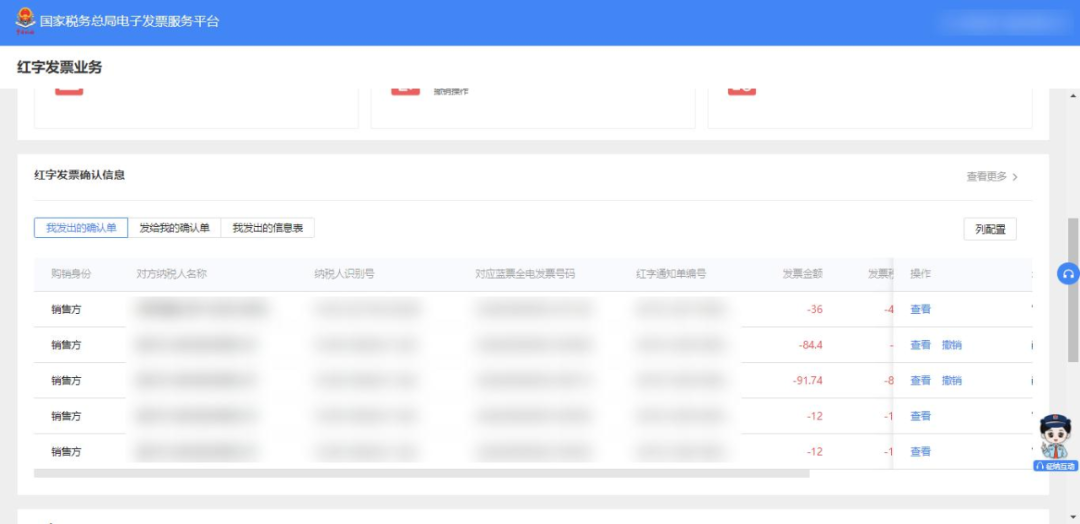Screen dimensions: 1080x524
Task: Click the 红字发票业务 page title
Action: (x=59, y=67)
